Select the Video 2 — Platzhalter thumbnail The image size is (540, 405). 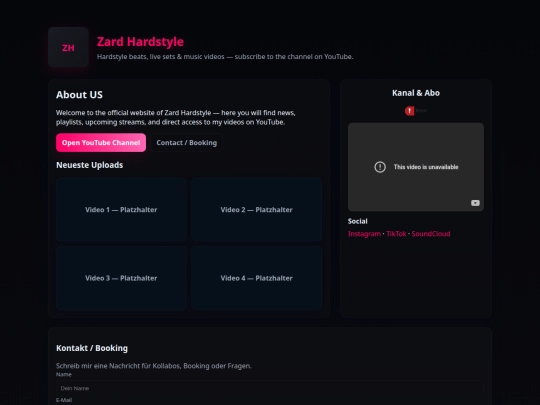pyautogui.click(x=257, y=210)
